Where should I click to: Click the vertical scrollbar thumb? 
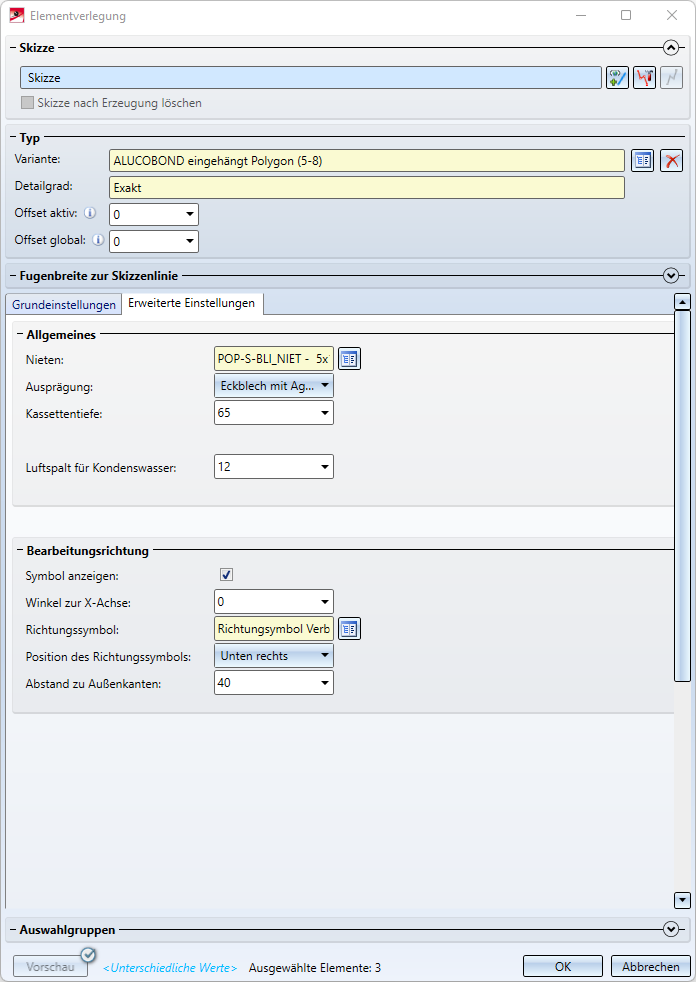pyautogui.click(x=682, y=495)
